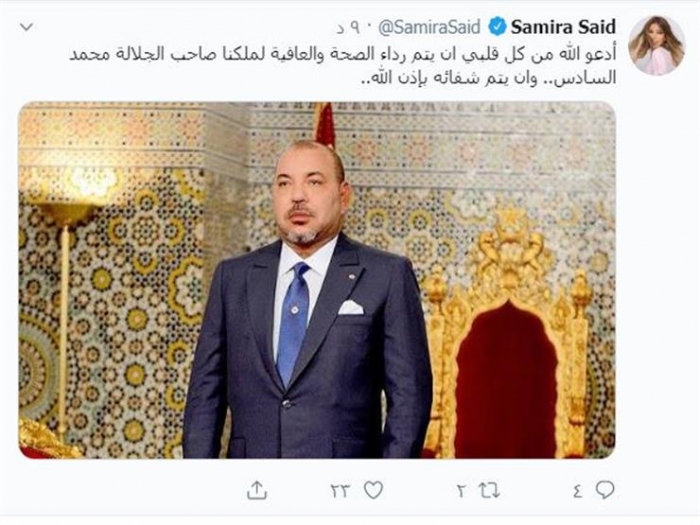Click the red flag in the photo
The width and height of the screenshot is (700, 525).
tap(325, 125)
